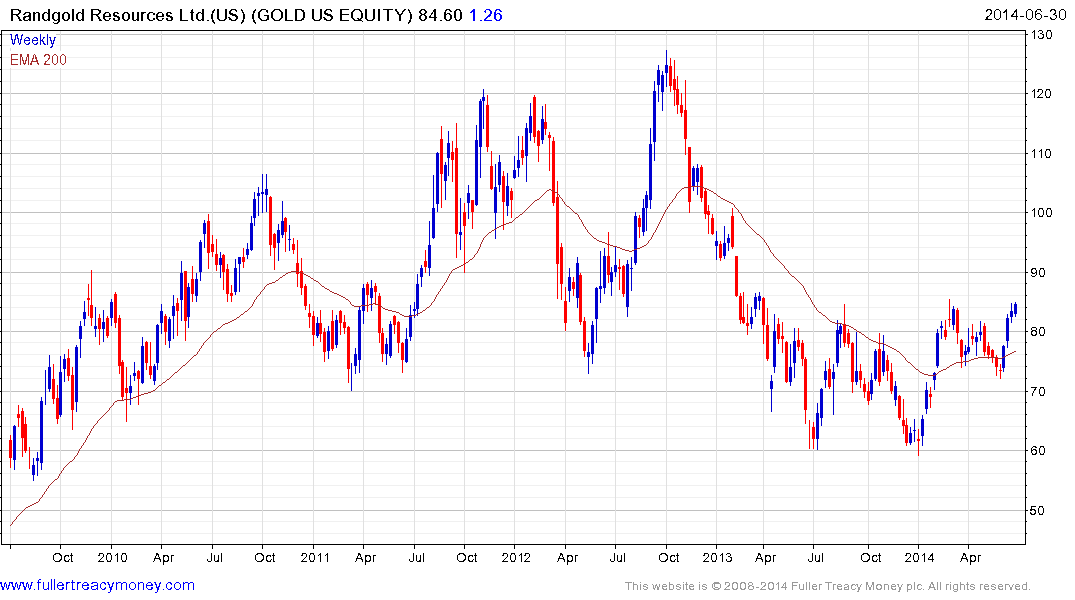
Task: Click the 120 price axis label
Action: [1041, 94]
